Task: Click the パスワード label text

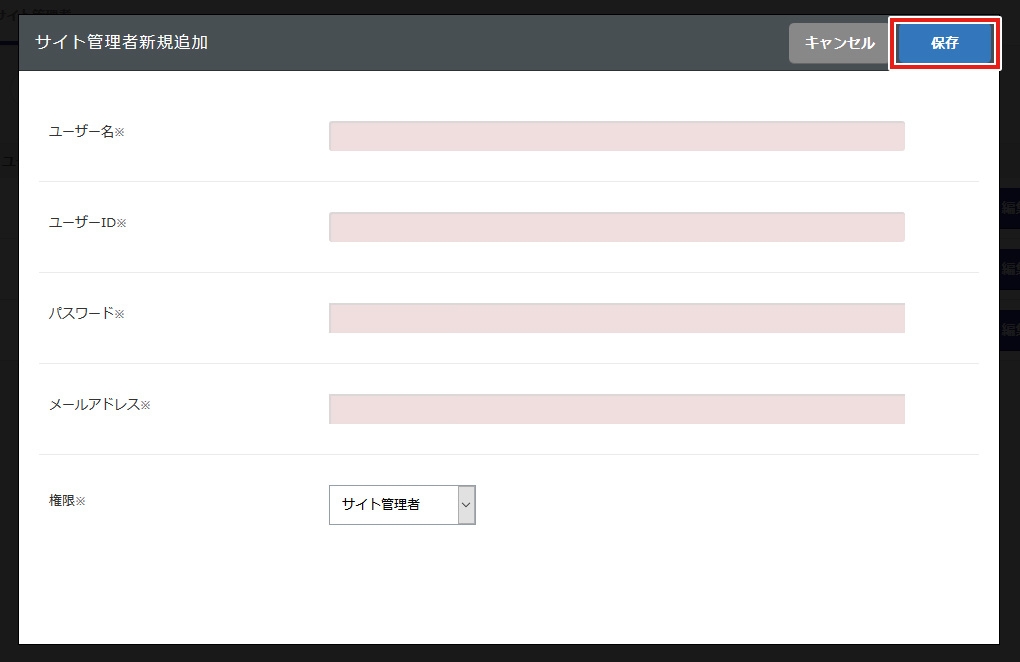Action: tap(87, 313)
